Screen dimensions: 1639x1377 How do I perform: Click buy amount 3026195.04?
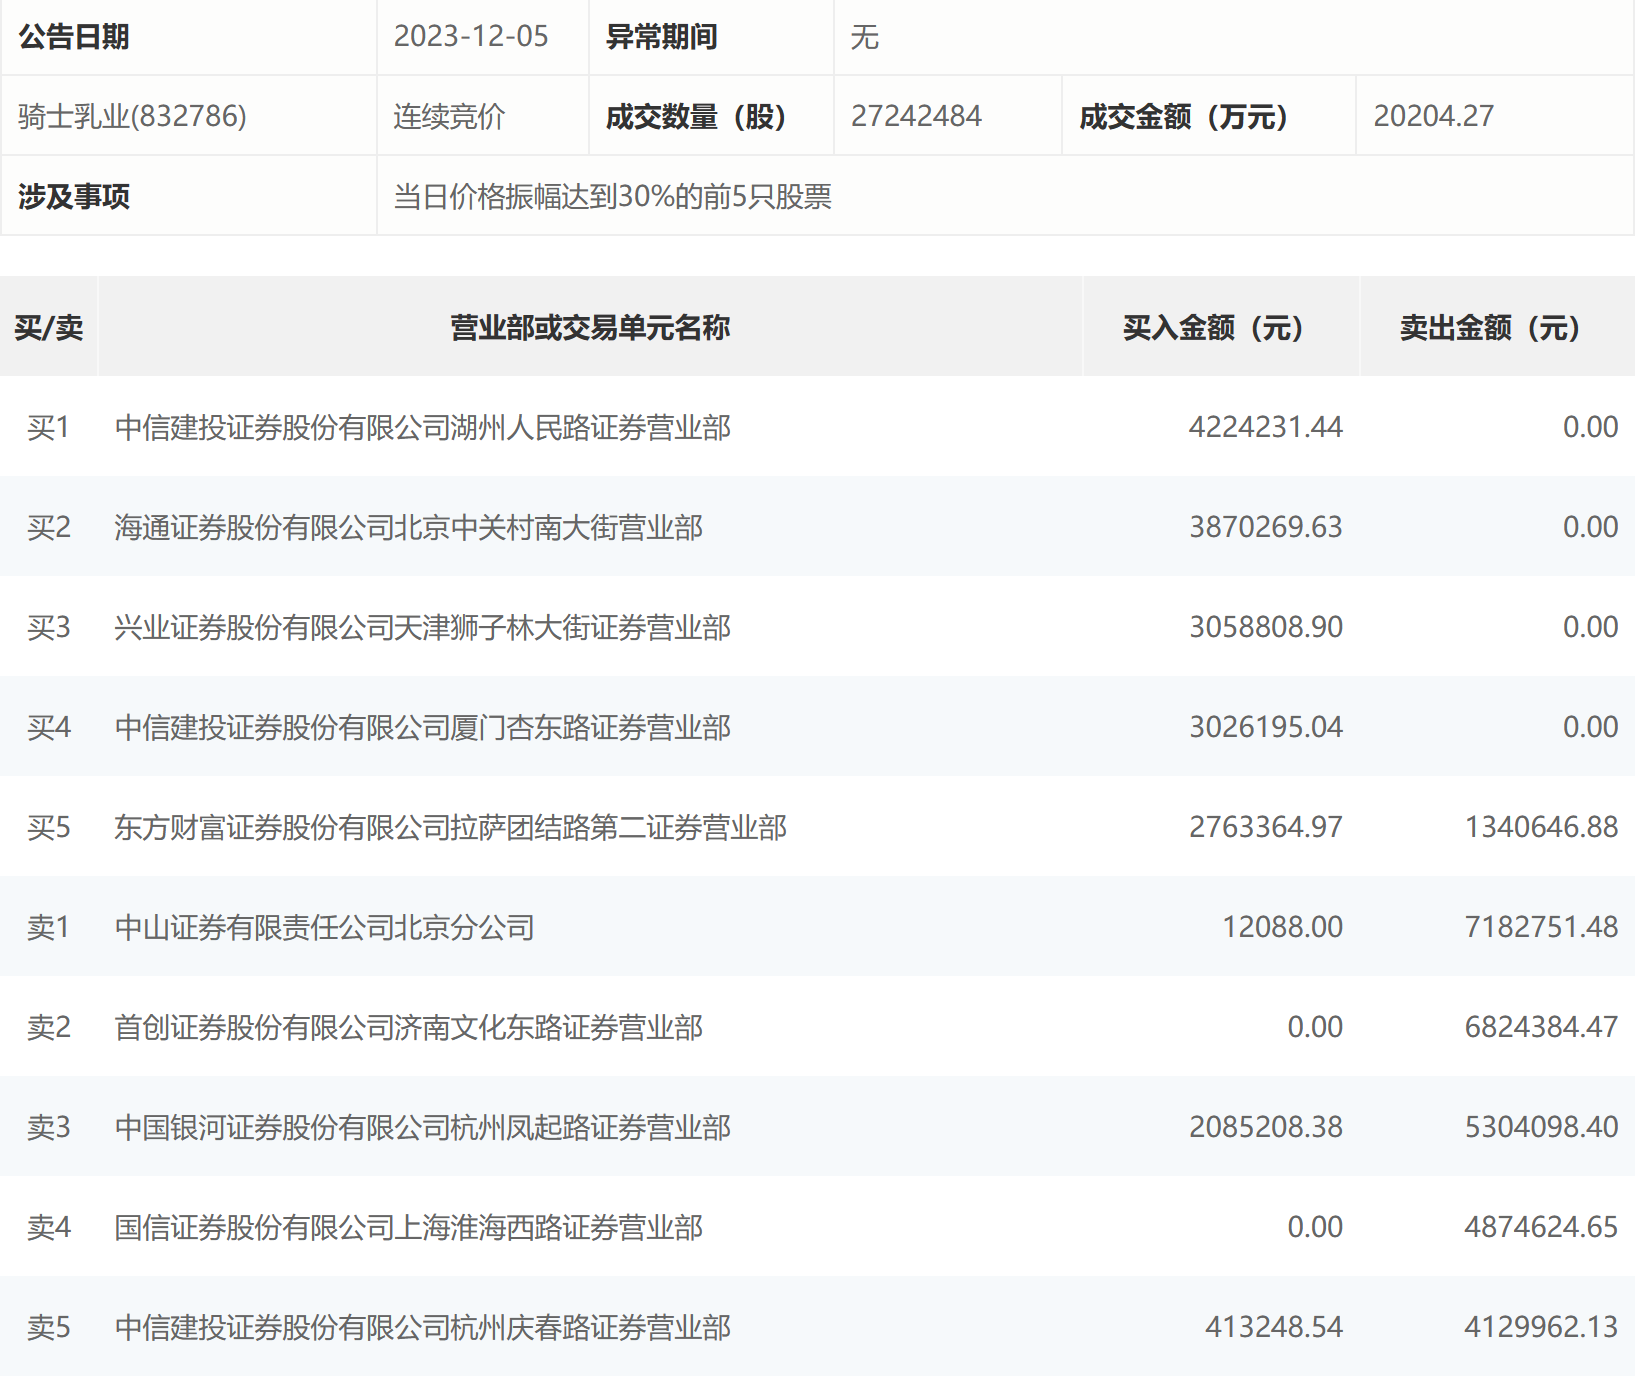coord(1265,727)
